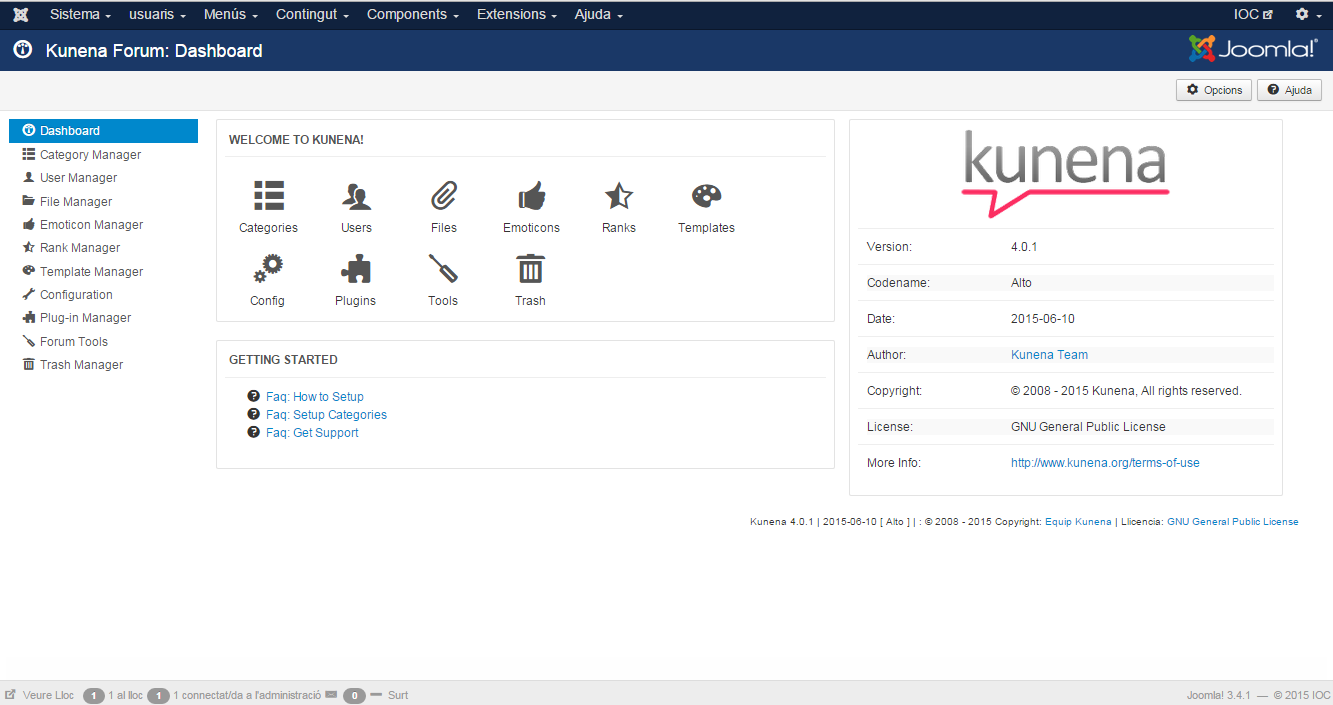Open the Components menu
The image size is (1333, 705).
pos(412,15)
